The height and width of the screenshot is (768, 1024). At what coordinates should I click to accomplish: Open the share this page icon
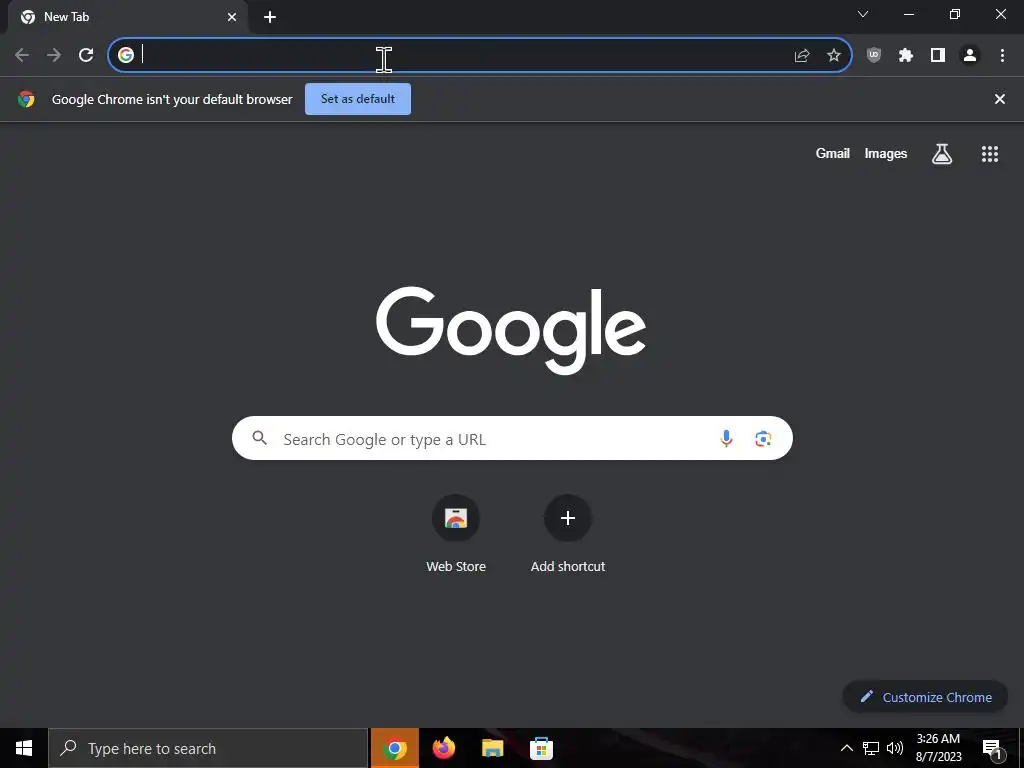[802, 56]
